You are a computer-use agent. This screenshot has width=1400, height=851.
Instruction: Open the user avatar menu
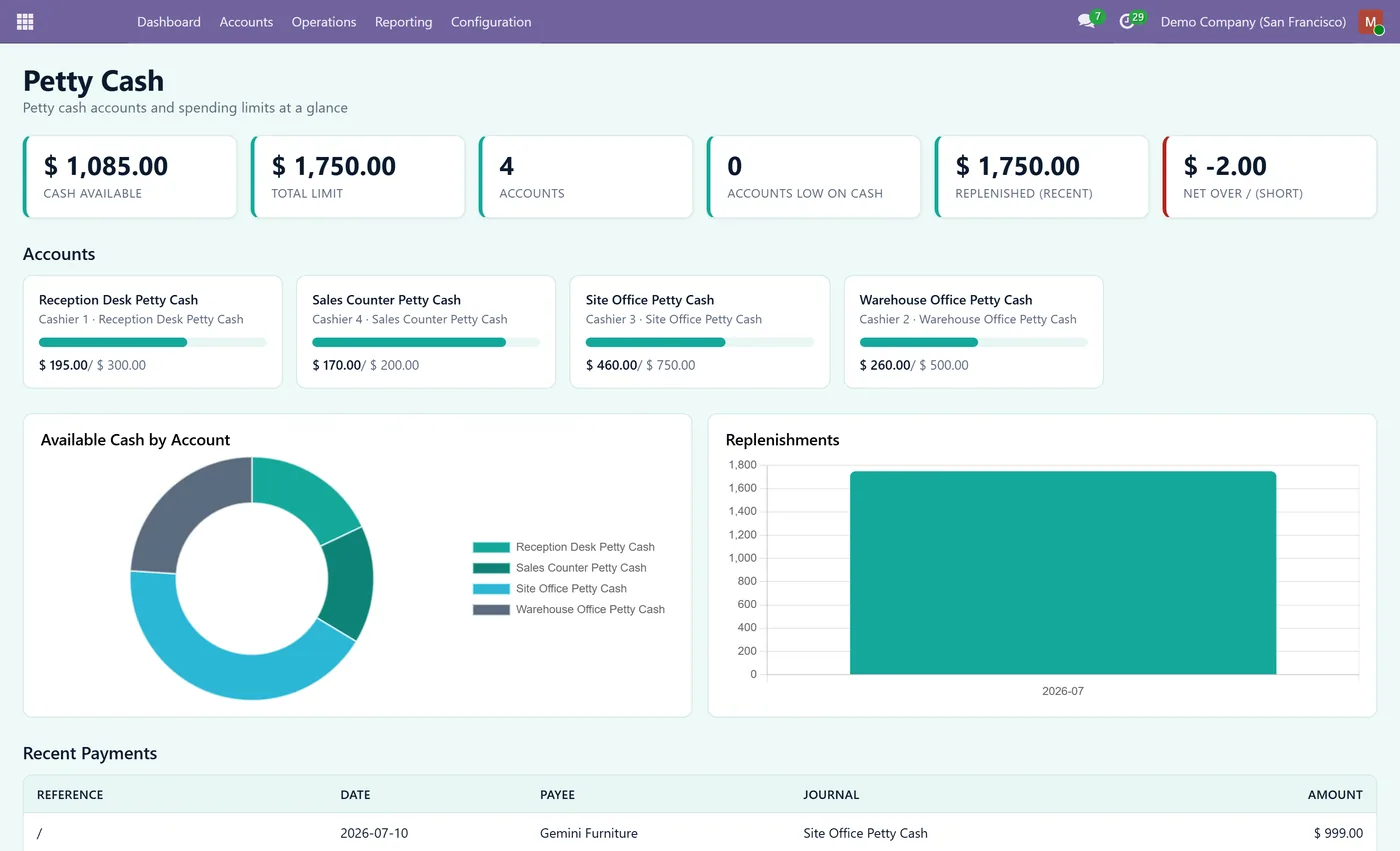pyautogui.click(x=1370, y=21)
